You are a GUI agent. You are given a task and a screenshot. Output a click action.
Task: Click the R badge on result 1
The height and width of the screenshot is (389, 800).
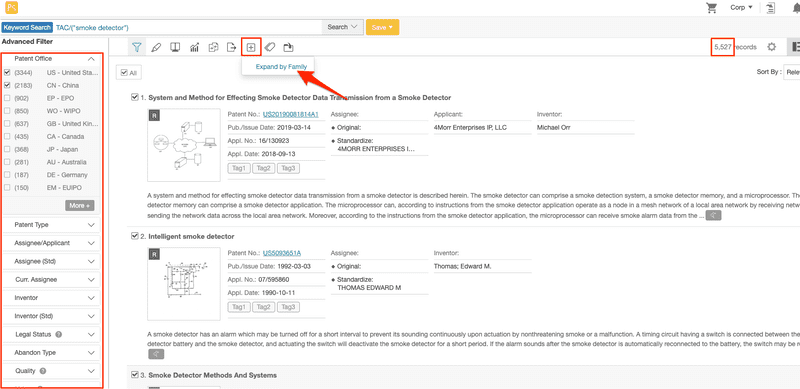(155, 116)
